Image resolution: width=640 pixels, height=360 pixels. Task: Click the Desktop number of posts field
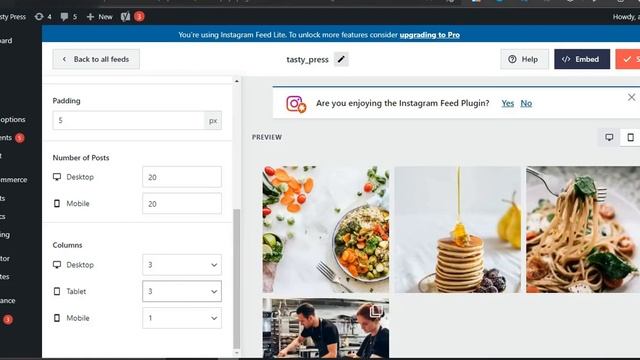[x=182, y=177]
